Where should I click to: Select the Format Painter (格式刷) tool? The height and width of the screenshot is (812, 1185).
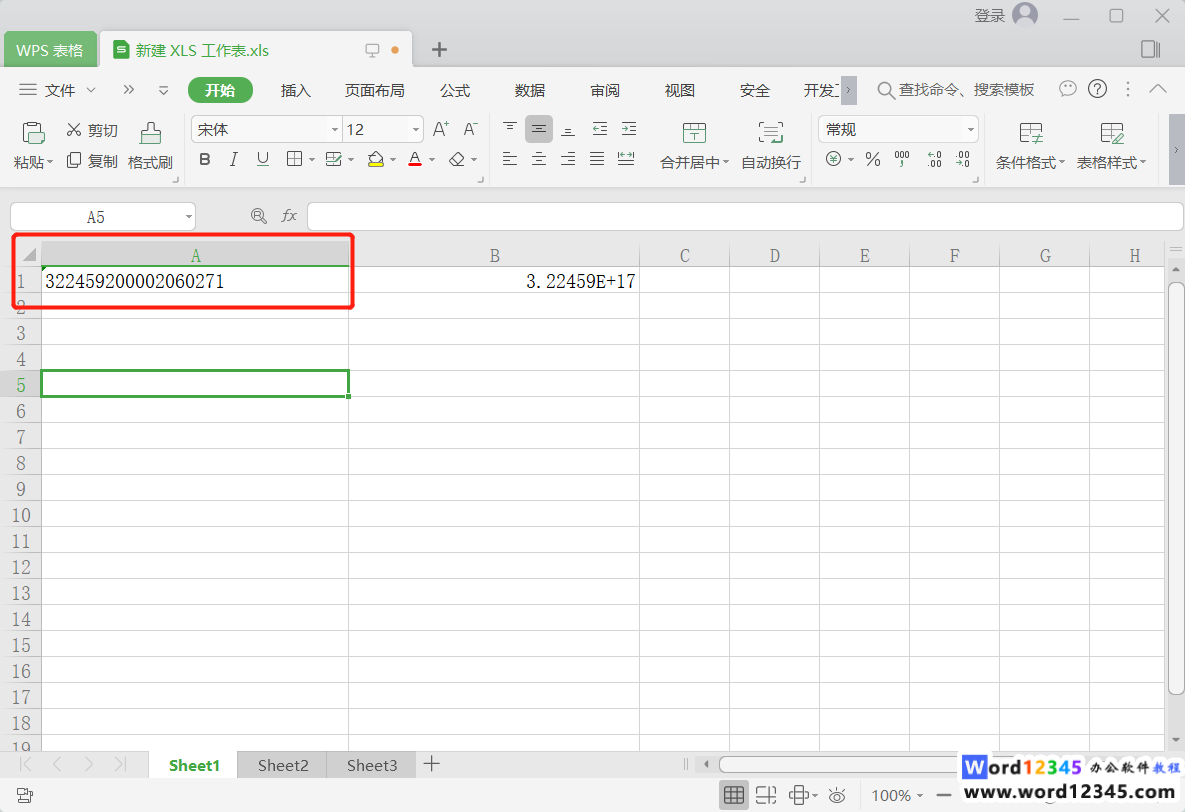pos(150,145)
